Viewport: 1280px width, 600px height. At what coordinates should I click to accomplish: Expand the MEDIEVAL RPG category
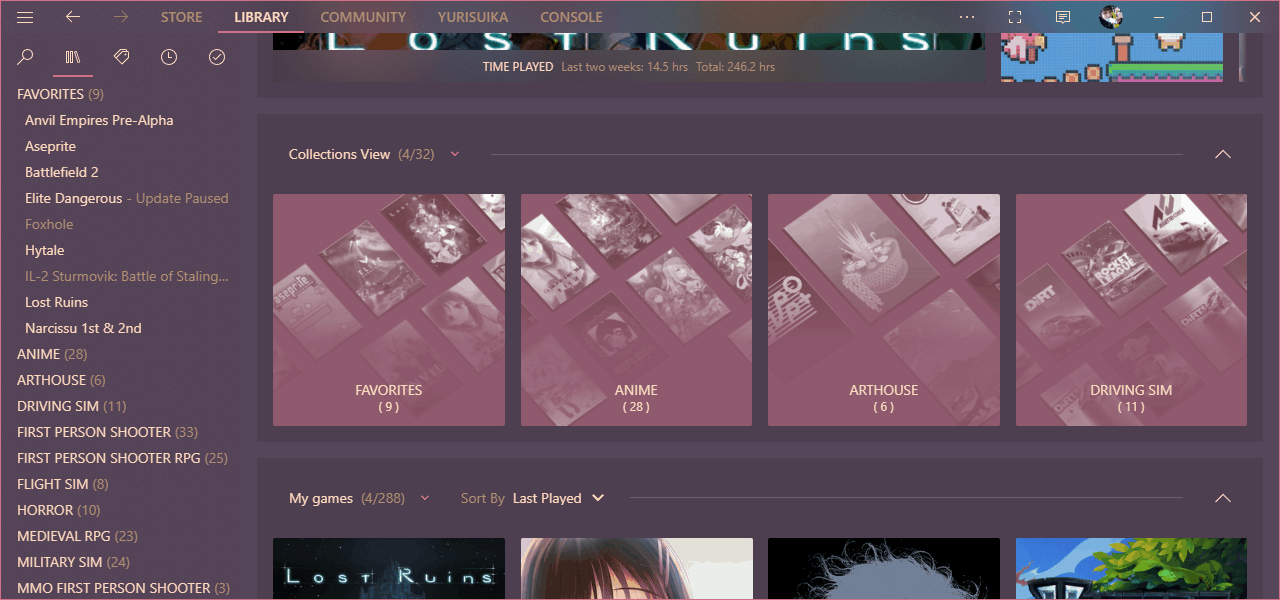(x=78, y=536)
